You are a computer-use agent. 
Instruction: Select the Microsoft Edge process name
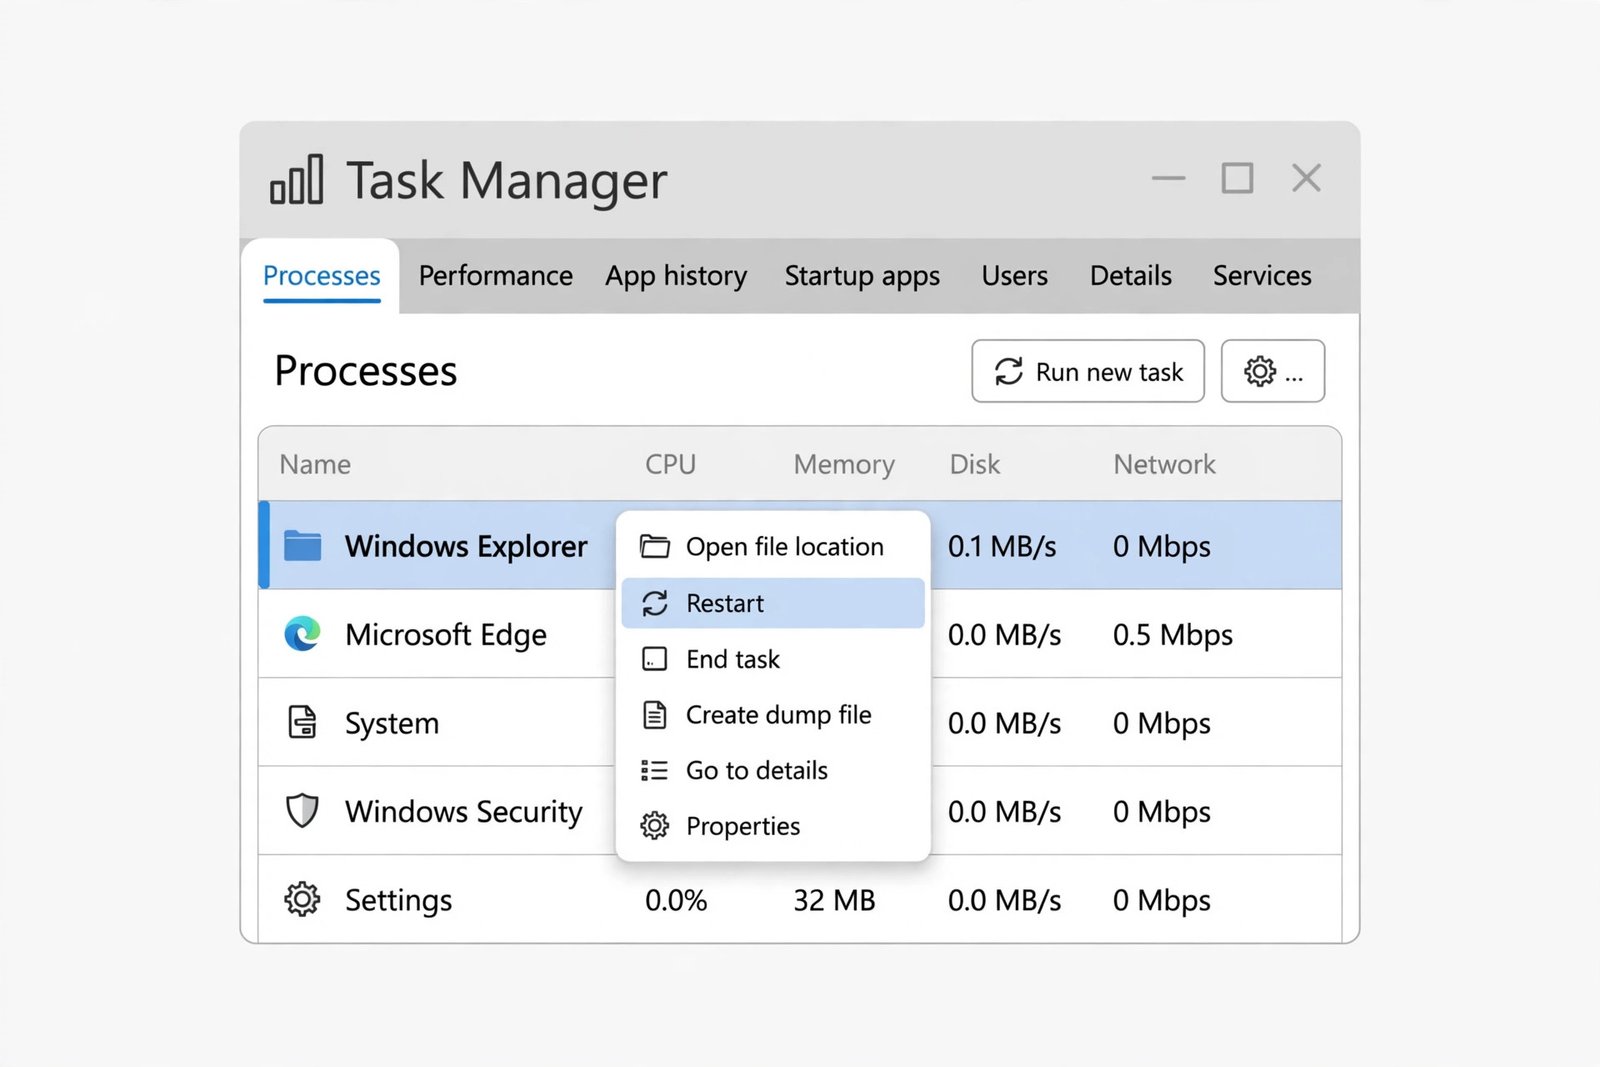(x=446, y=635)
